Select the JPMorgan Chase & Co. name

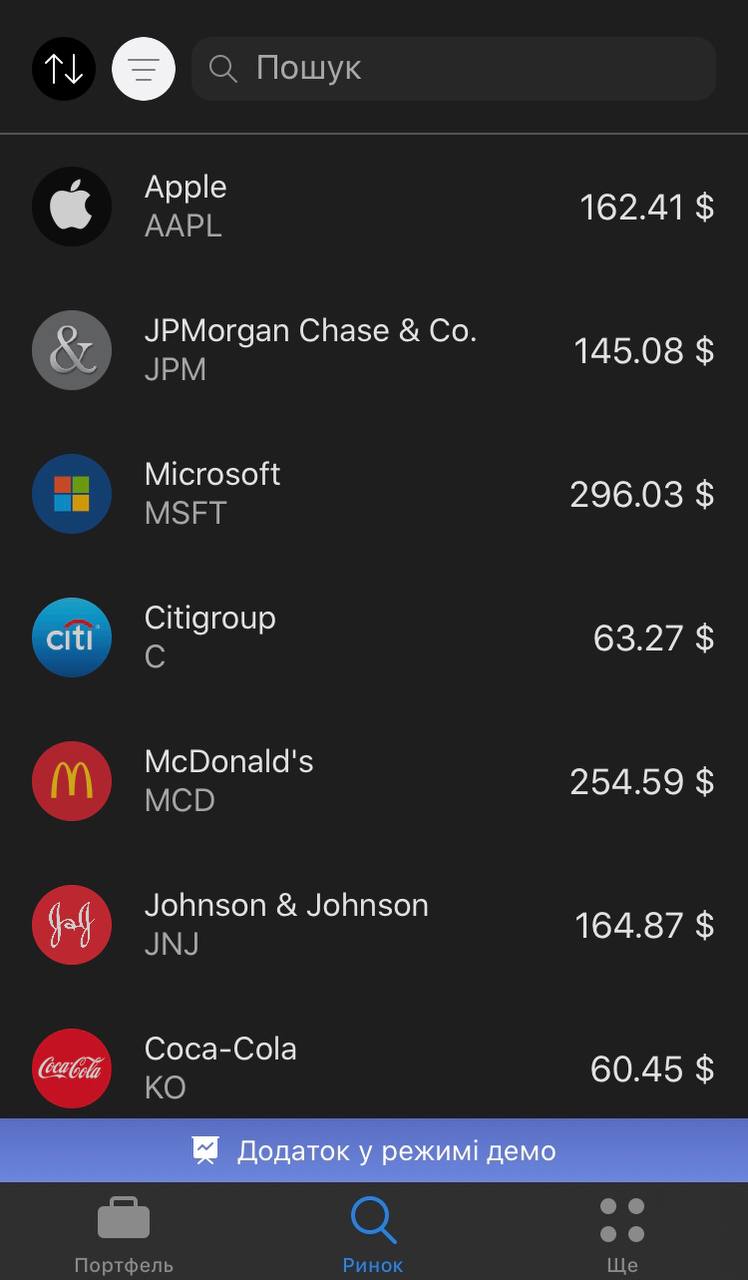tap(310, 331)
